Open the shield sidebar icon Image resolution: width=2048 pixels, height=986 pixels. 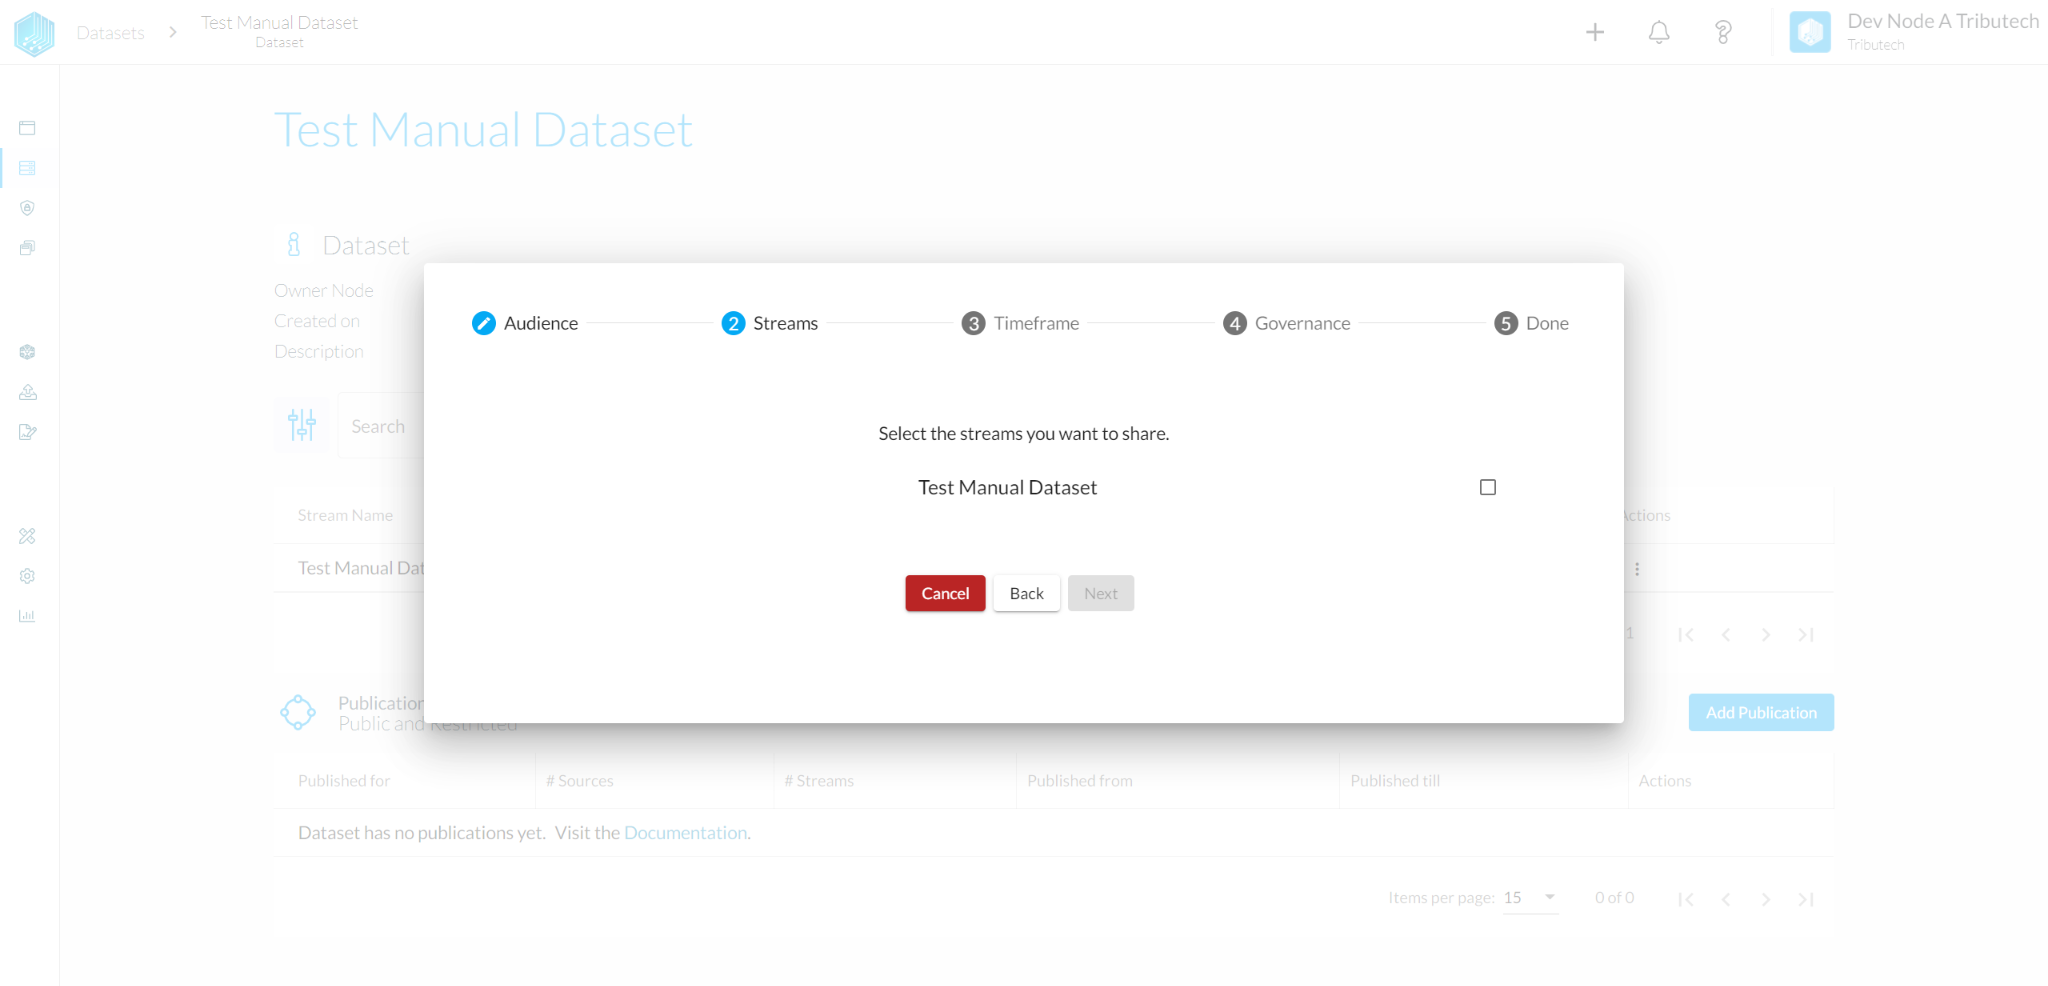(x=27, y=208)
